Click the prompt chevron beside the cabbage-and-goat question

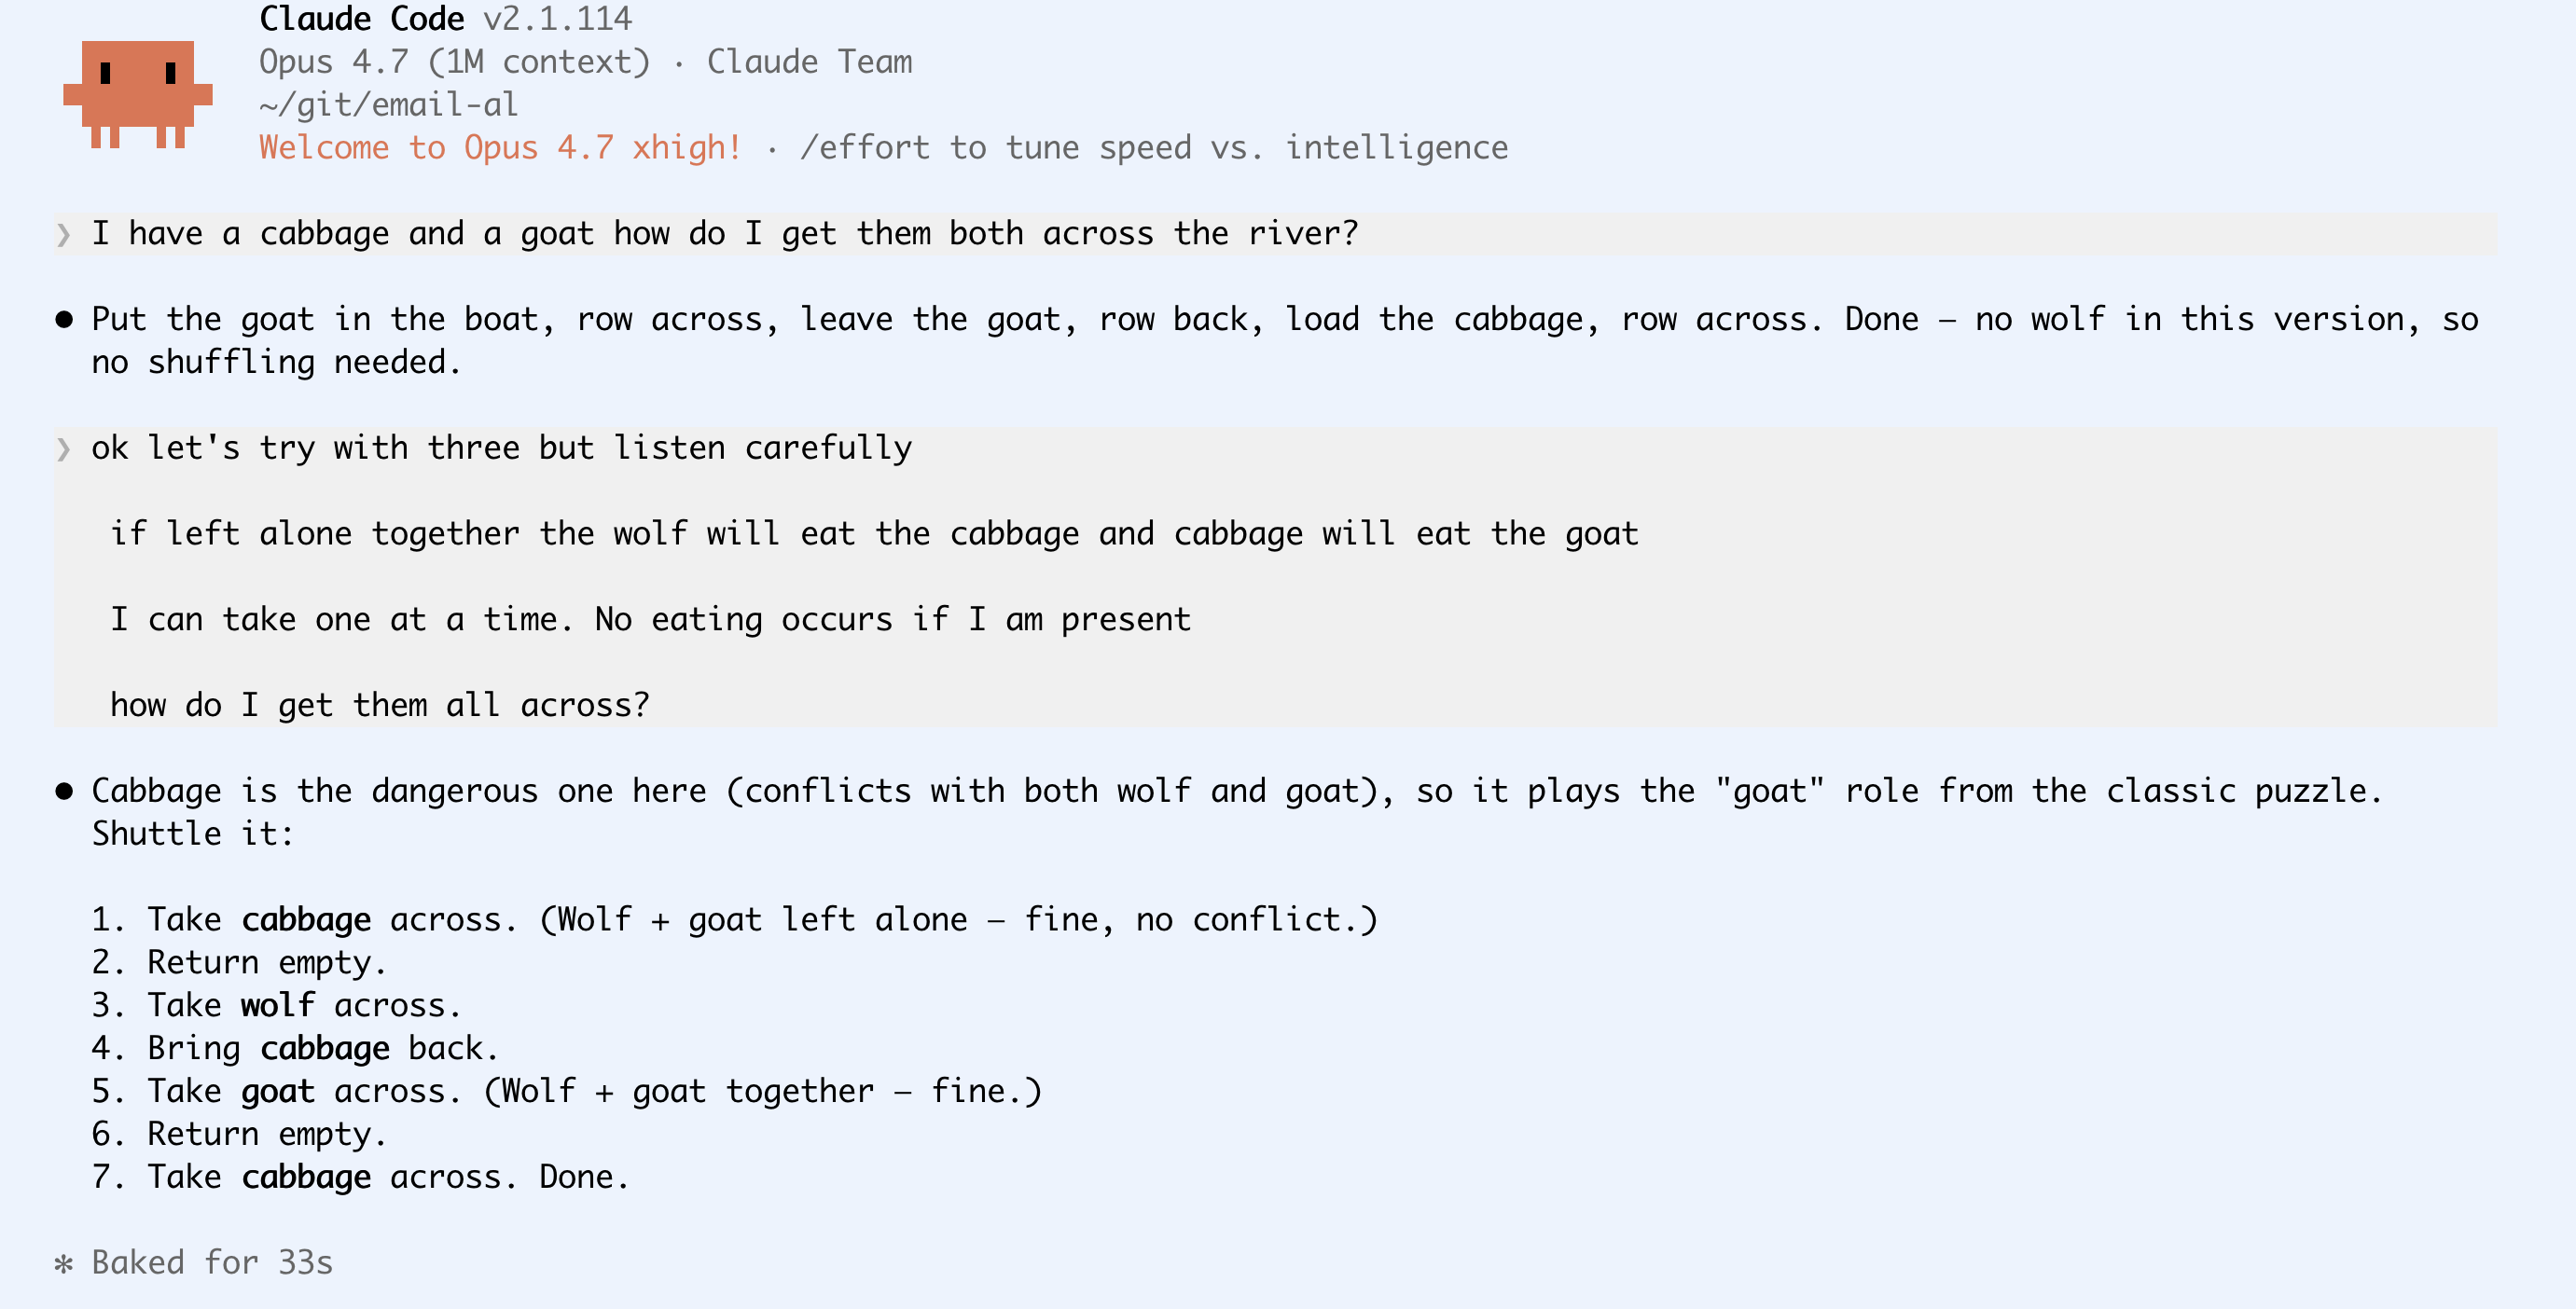pyautogui.click(x=64, y=235)
